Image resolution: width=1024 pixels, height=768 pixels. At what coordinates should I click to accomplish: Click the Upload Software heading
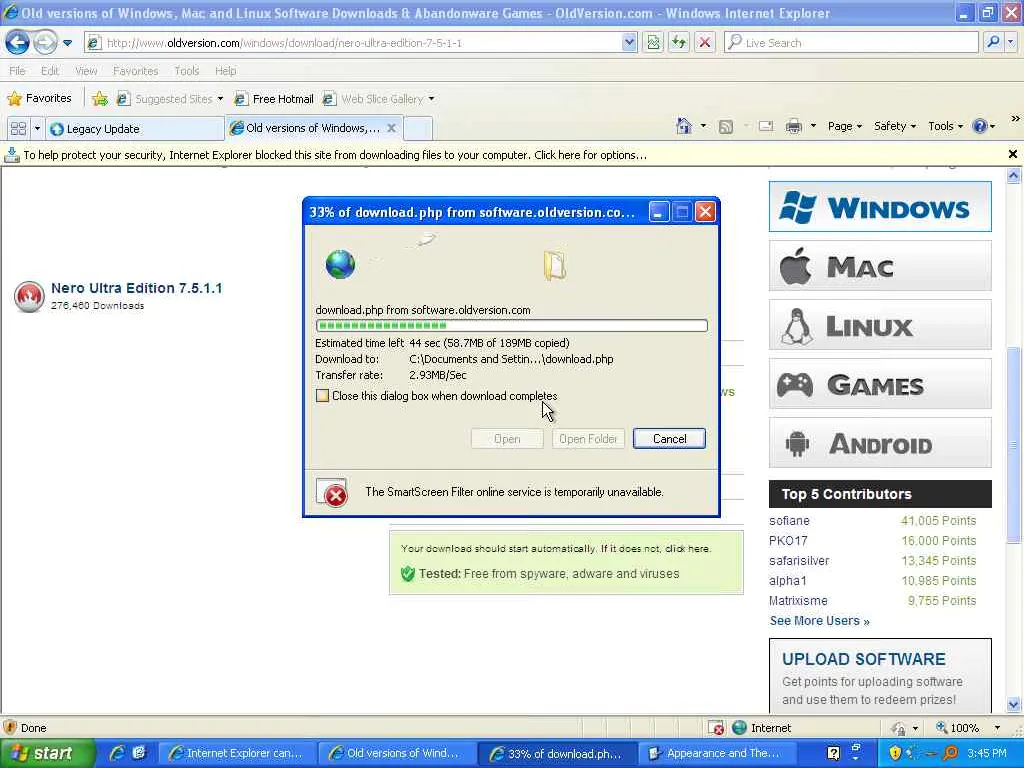click(863, 659)
